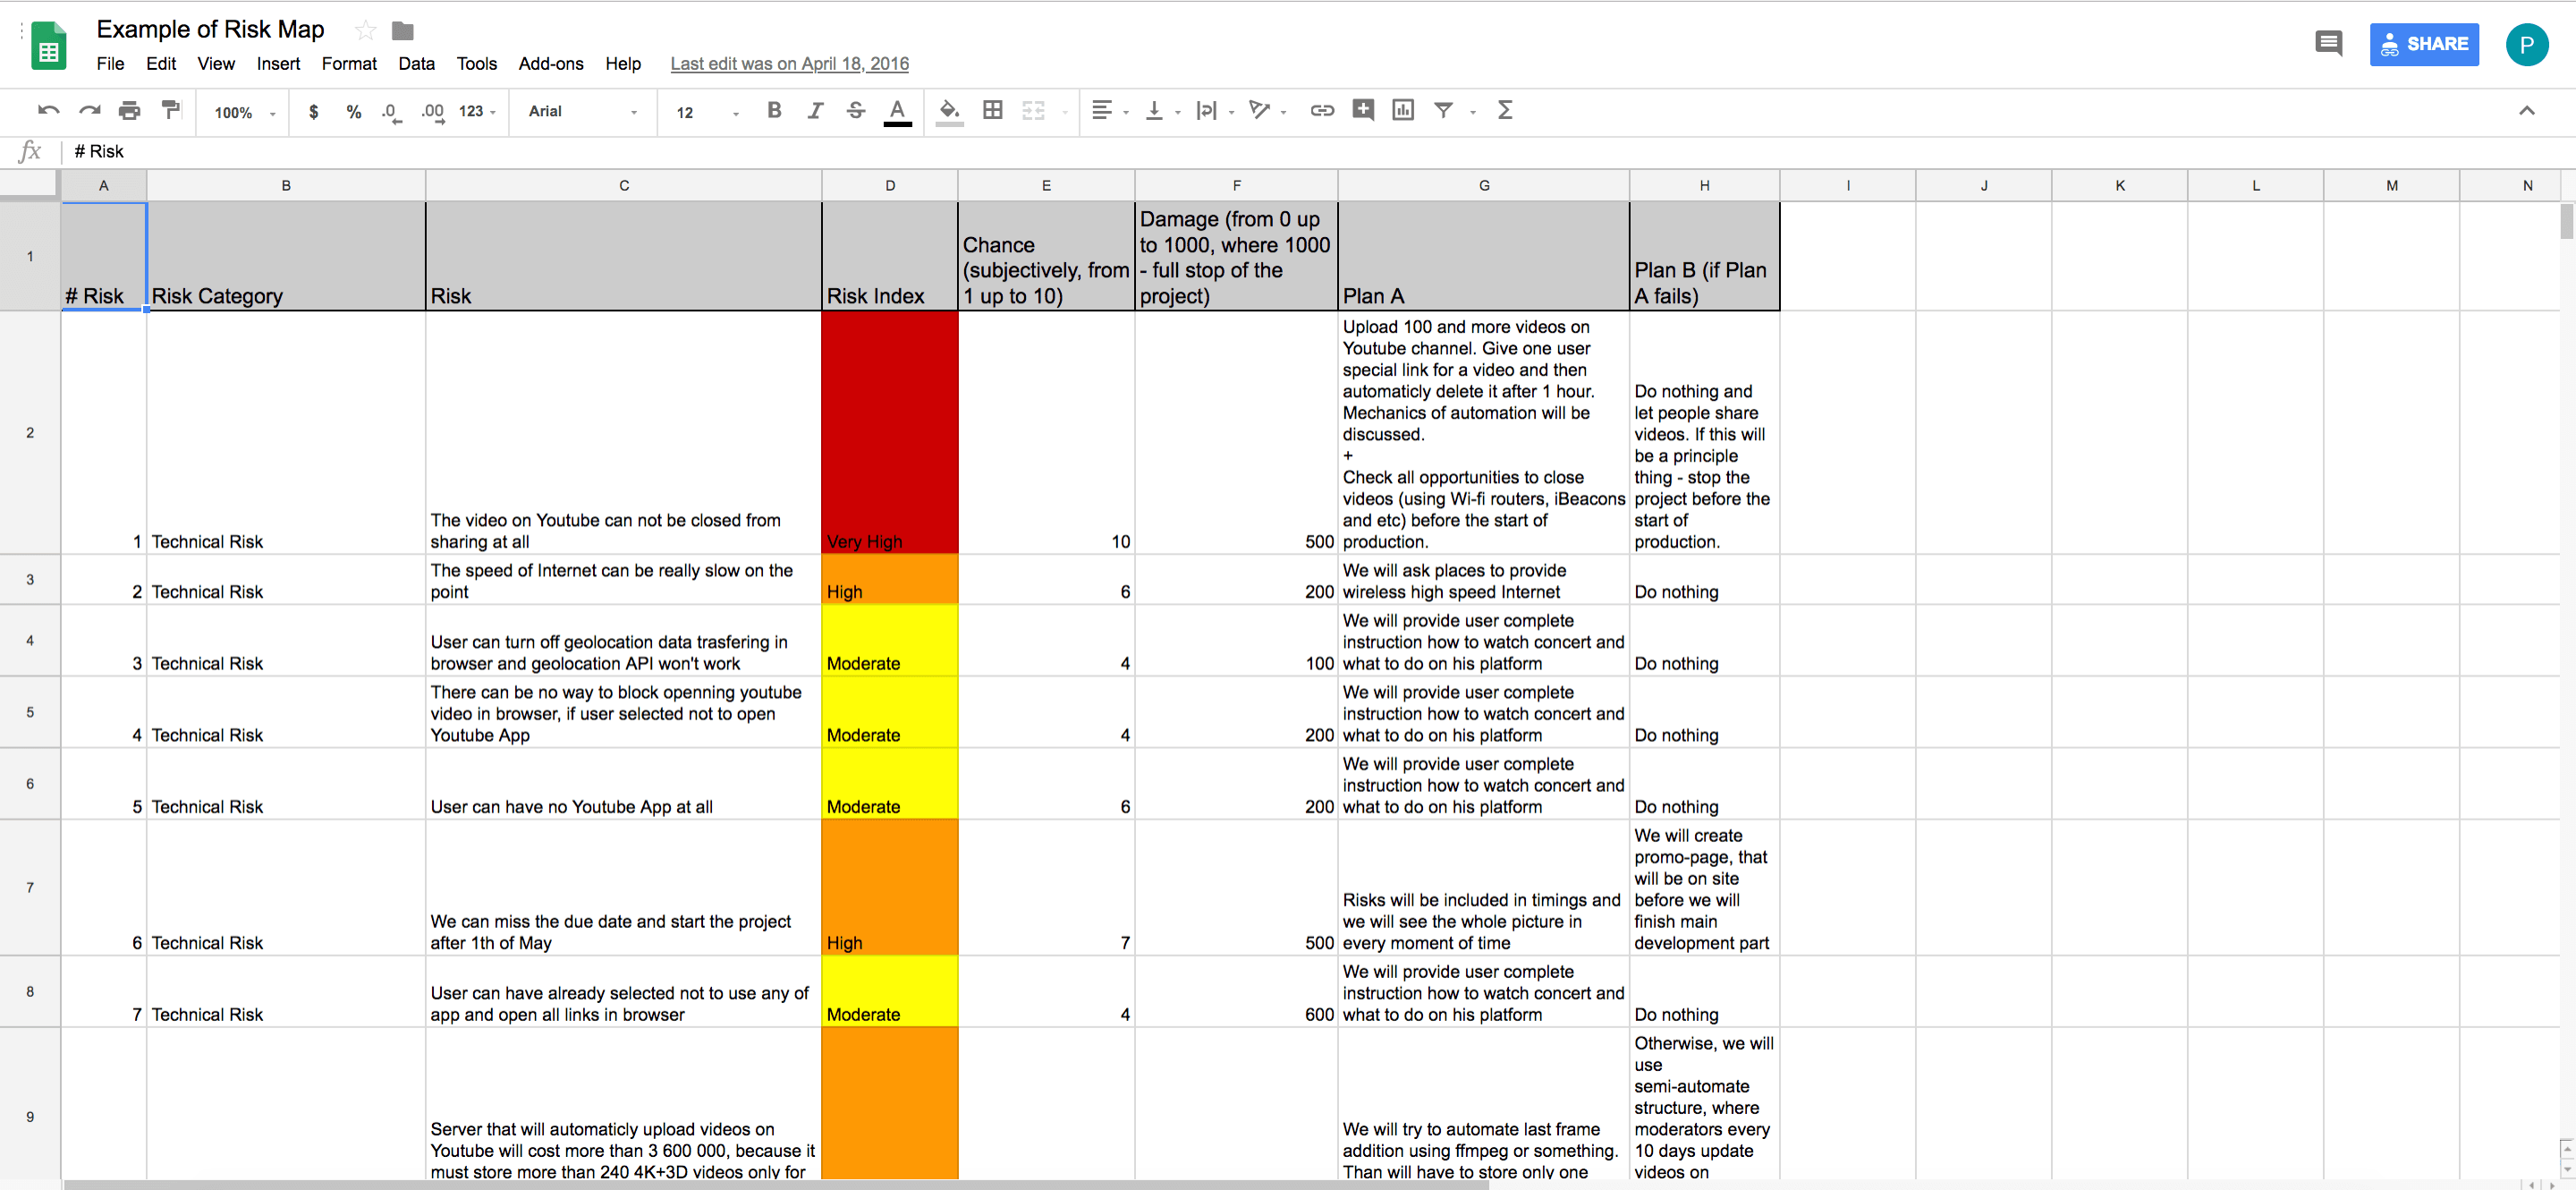Click the cell 'User can have no Youtube App at all'
Viewport: 2576px width, 1190px height.
coord(623,784)
